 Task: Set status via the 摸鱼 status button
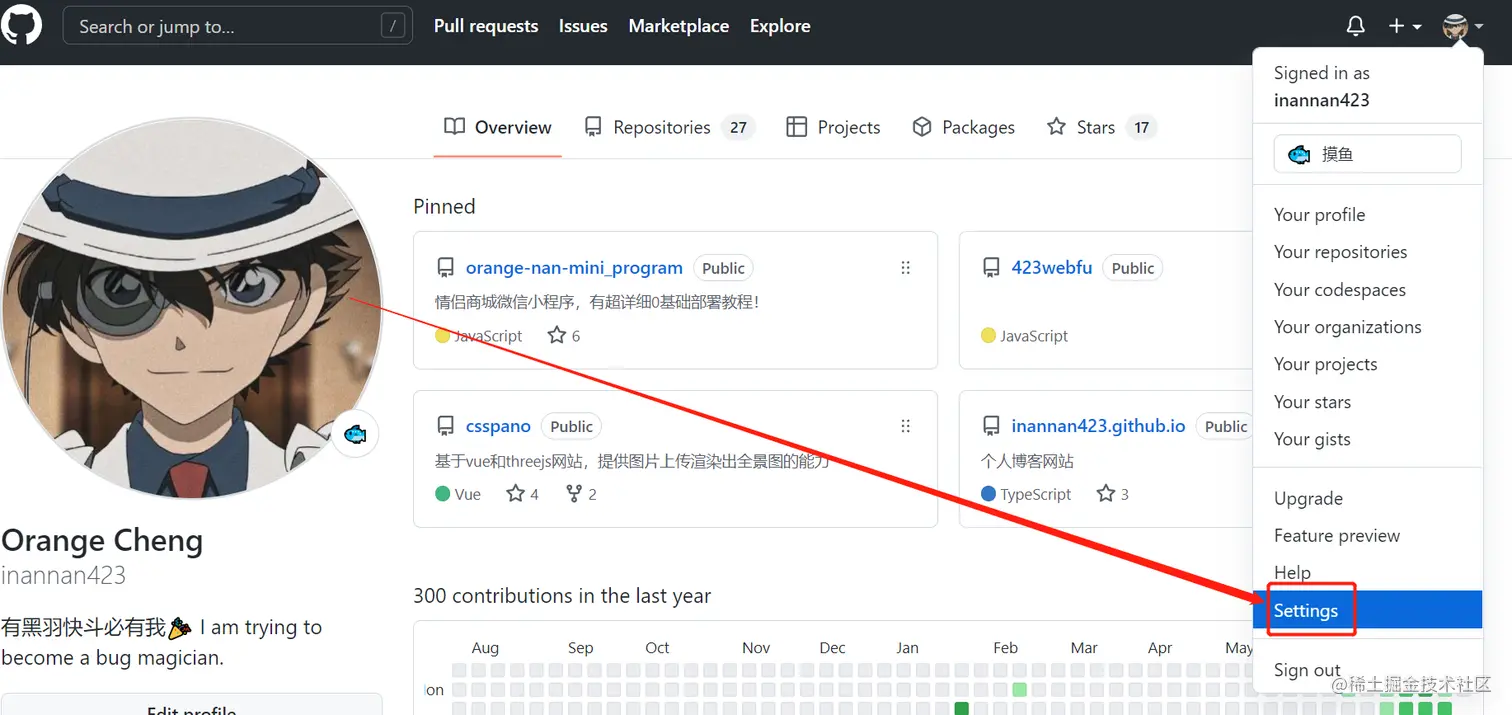(1367, 154)
